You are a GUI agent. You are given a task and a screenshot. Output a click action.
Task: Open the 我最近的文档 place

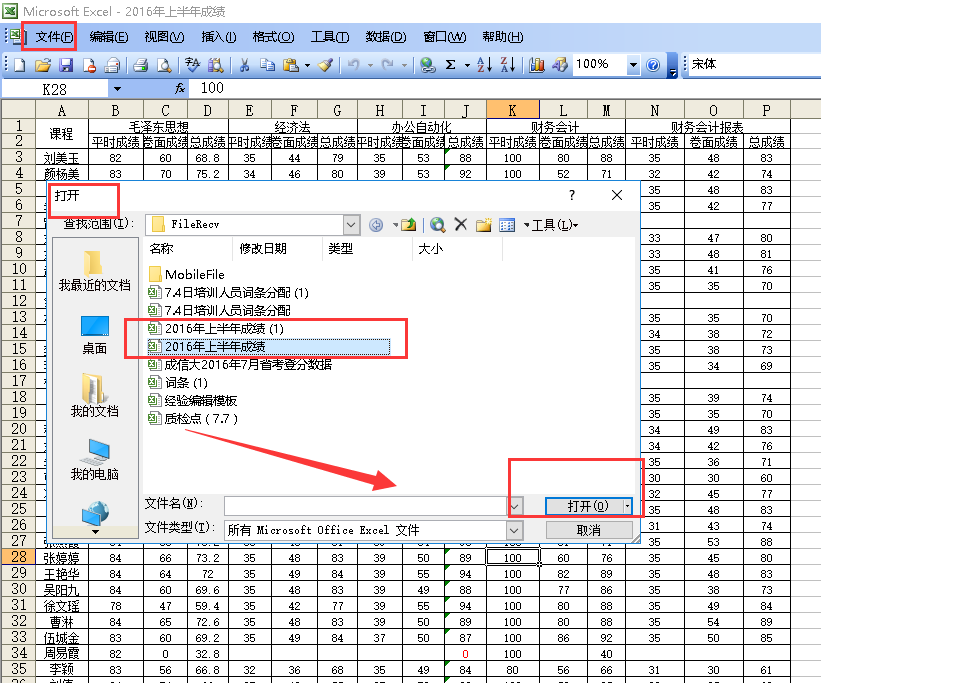(94, 271)
